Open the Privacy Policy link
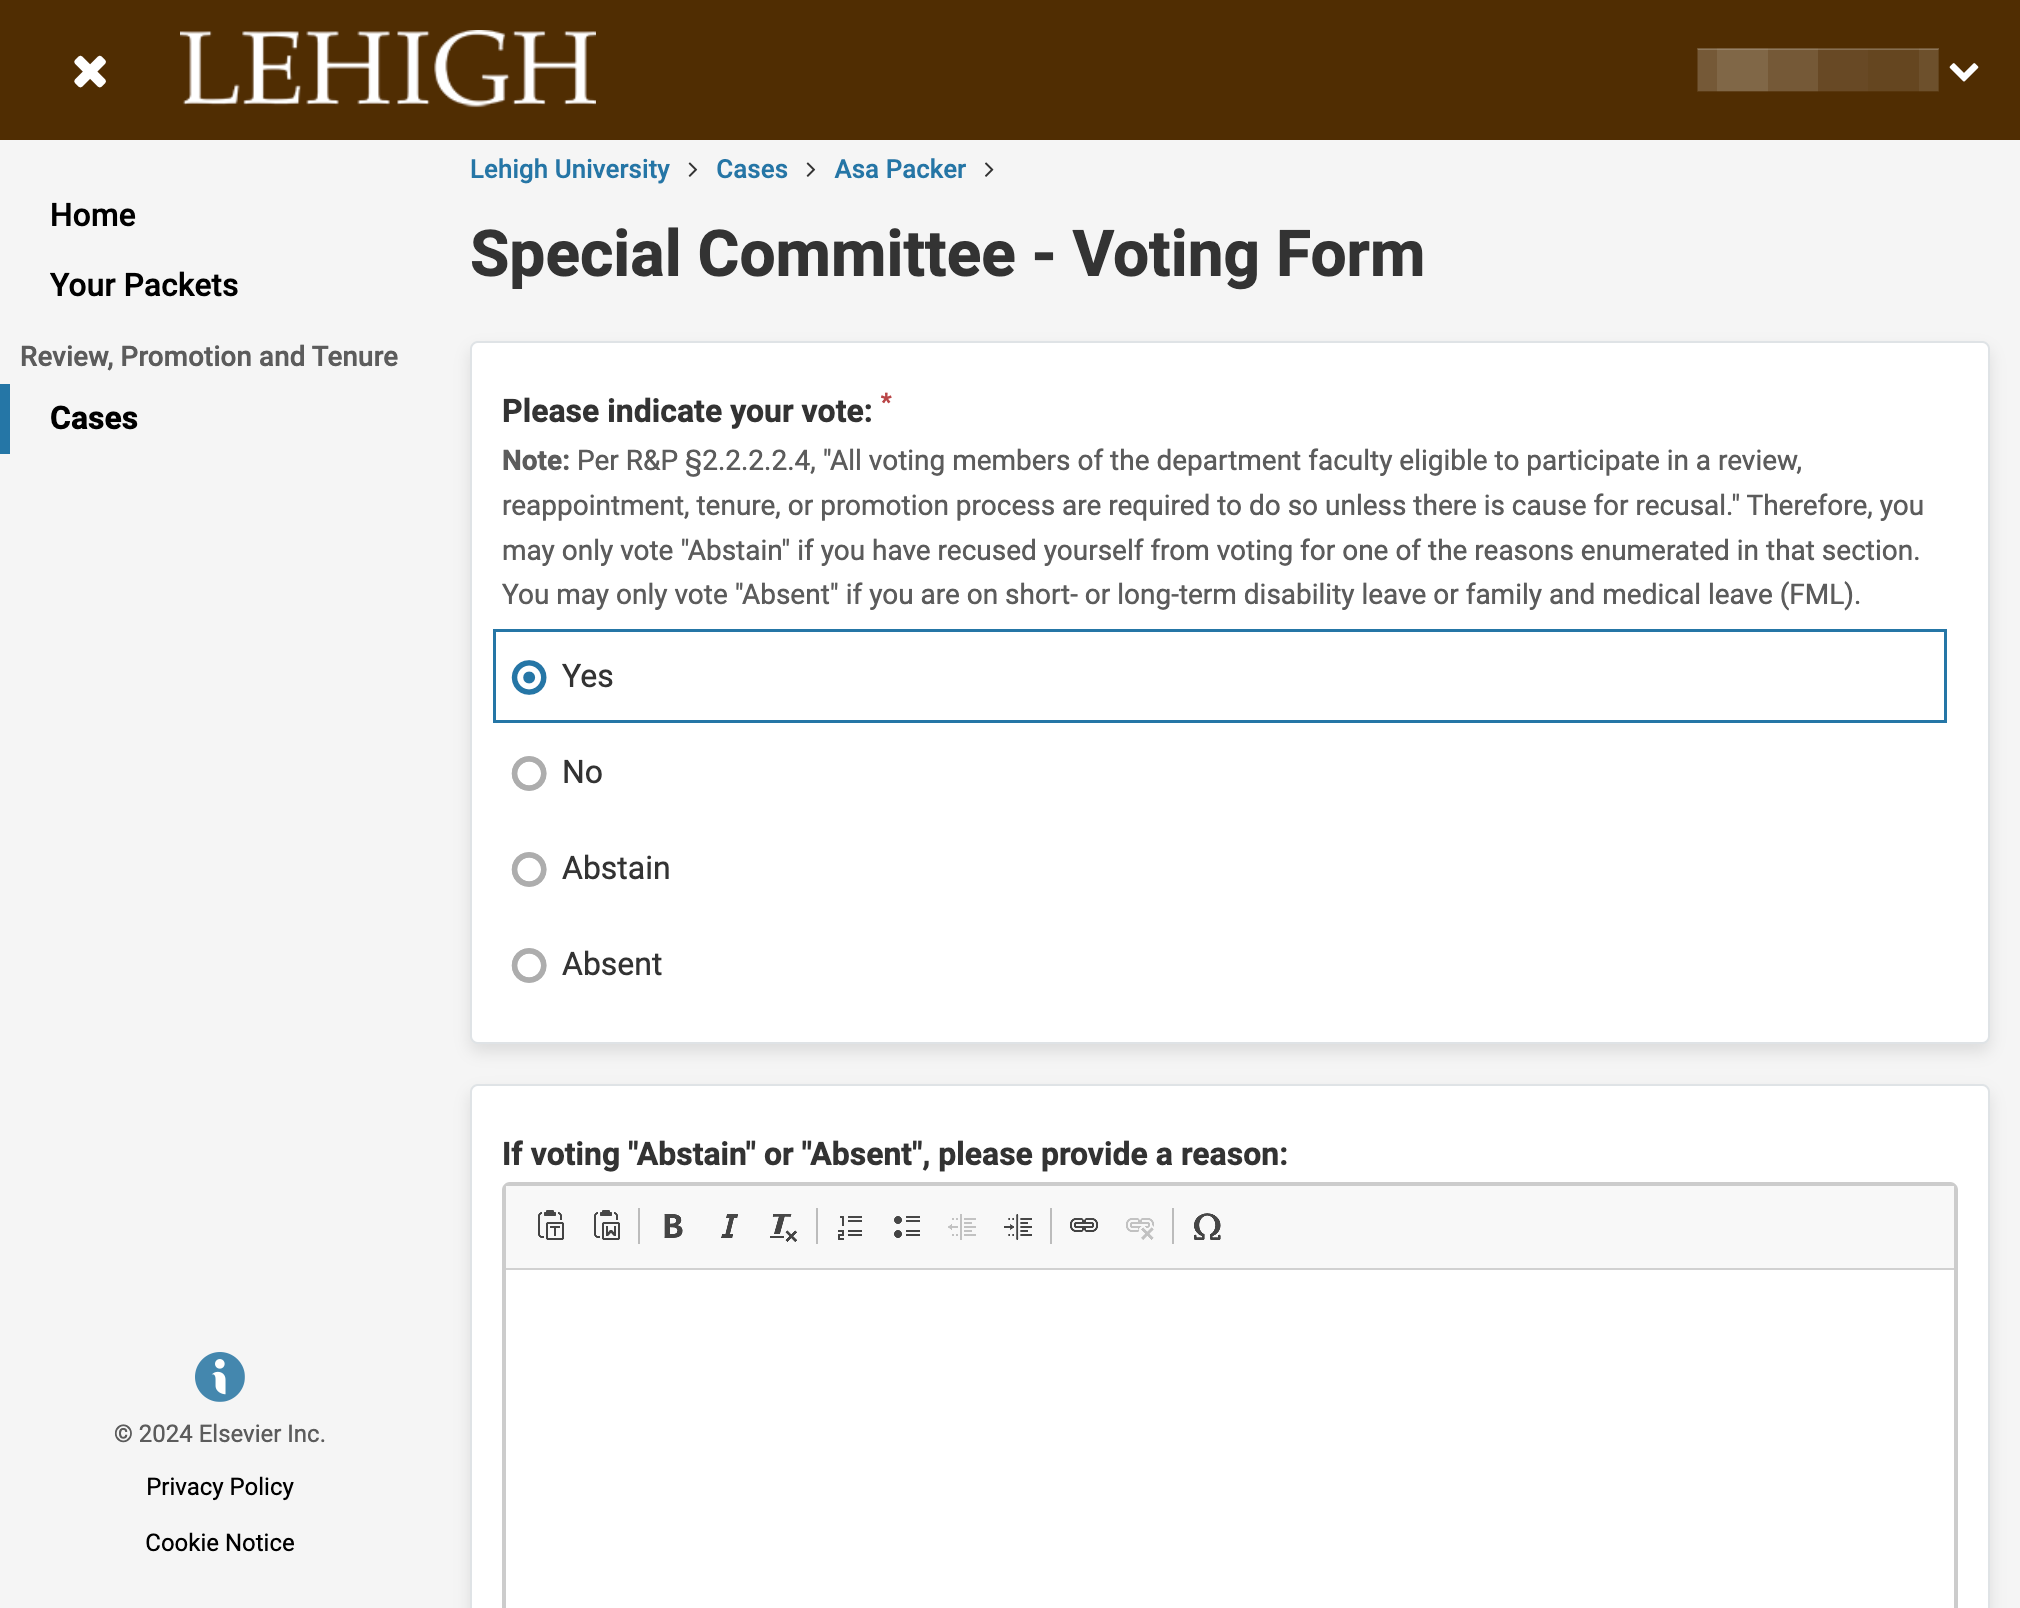Viewport: 2020px width, 1608px height. tap(220, 1487)
